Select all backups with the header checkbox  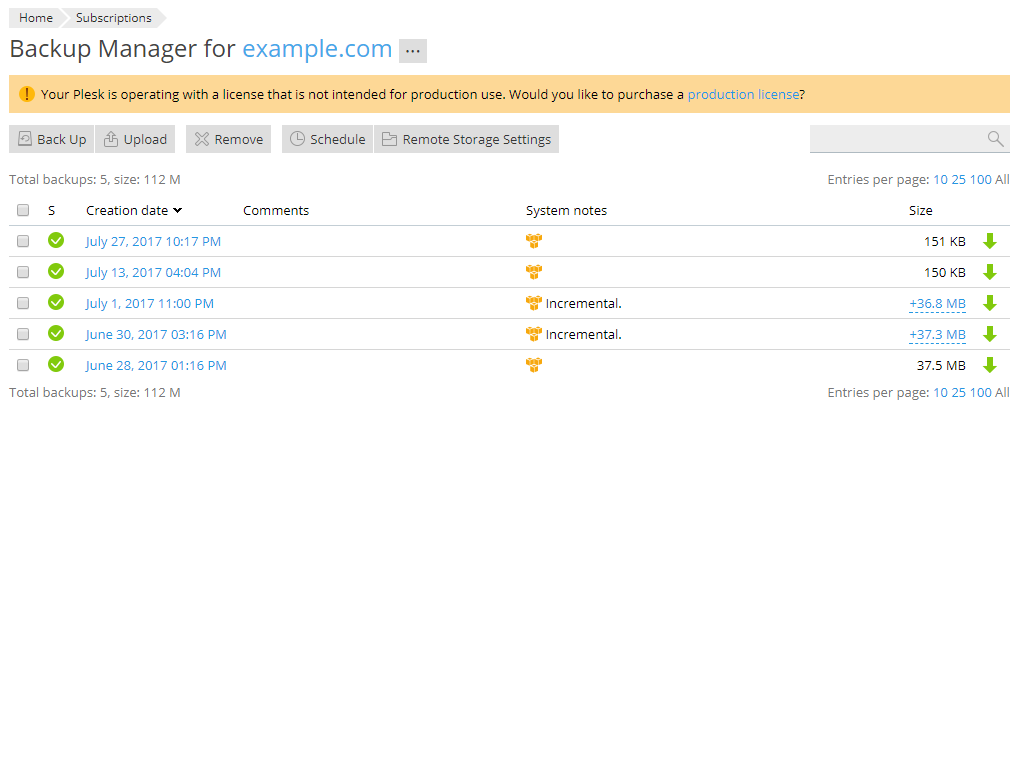tap(23, 210)
